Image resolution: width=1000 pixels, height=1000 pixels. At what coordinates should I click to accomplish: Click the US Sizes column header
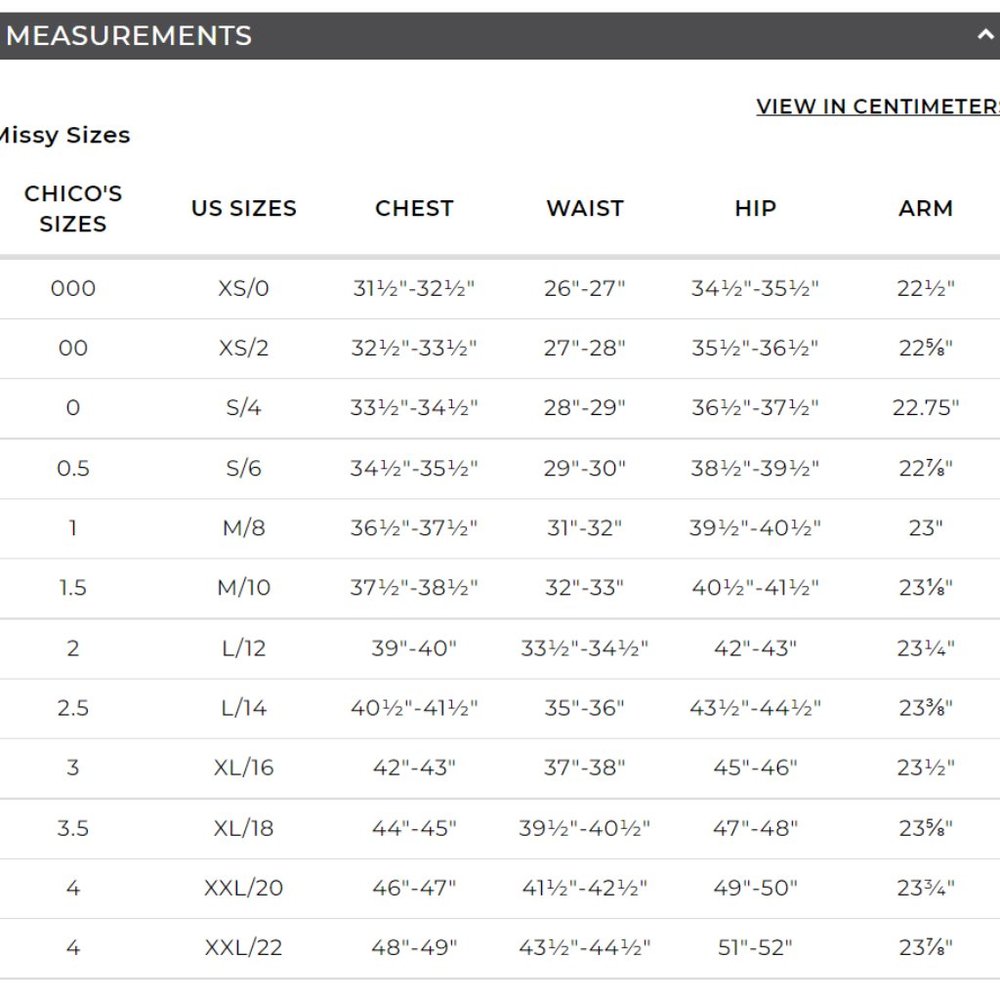(x=244, y=208)
